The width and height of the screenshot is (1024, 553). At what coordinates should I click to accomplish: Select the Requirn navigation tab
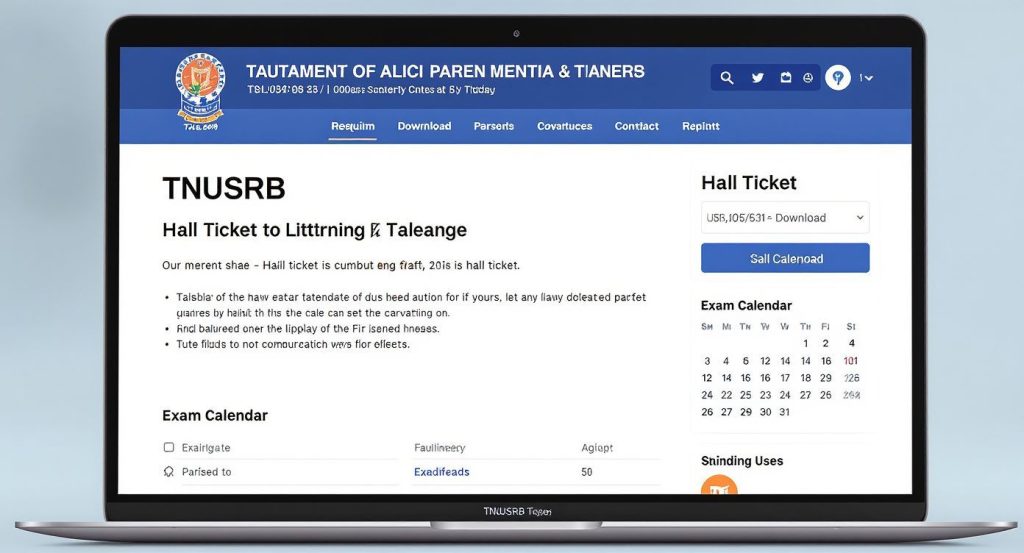pos(353,126)
